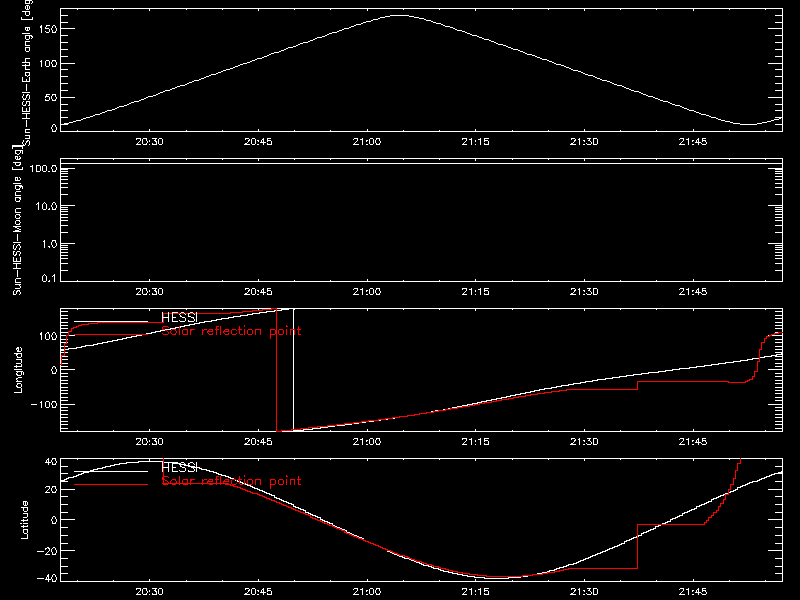Click Solar reflection point legend in Latitude plot
The height and width of the screenshot is (600, 800).
(x=231, y=481)
